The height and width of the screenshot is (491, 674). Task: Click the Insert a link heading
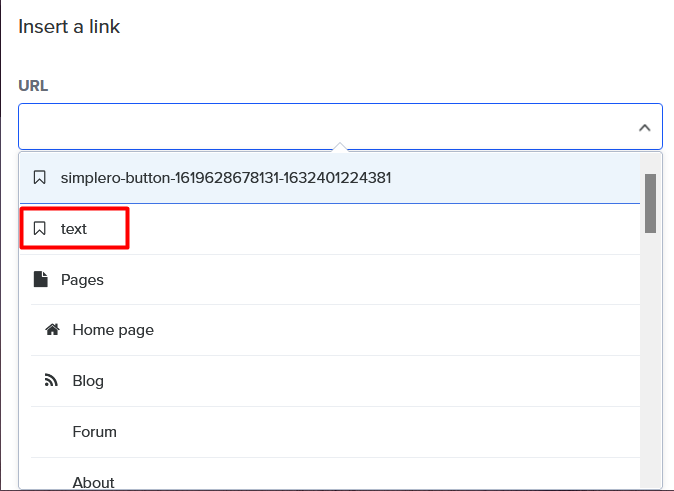point(69,27)
